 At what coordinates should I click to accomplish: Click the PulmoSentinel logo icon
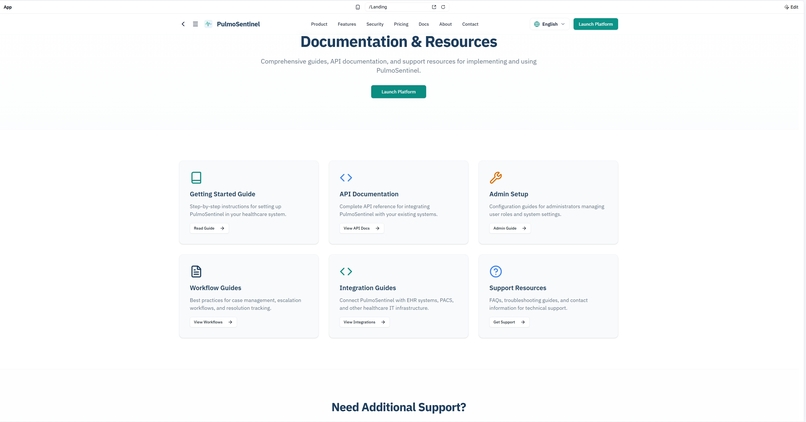[x=208, y=24]
